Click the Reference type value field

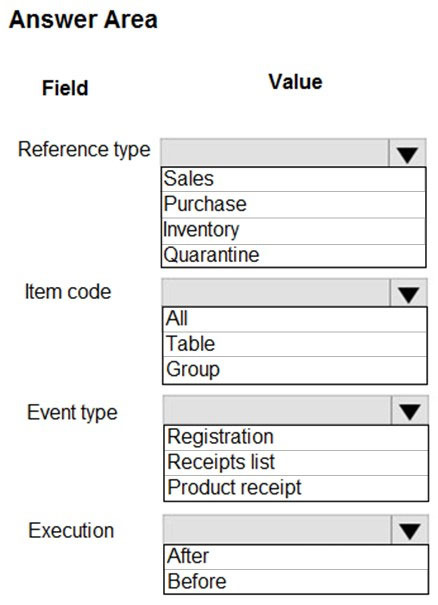[x=275, y=153]
